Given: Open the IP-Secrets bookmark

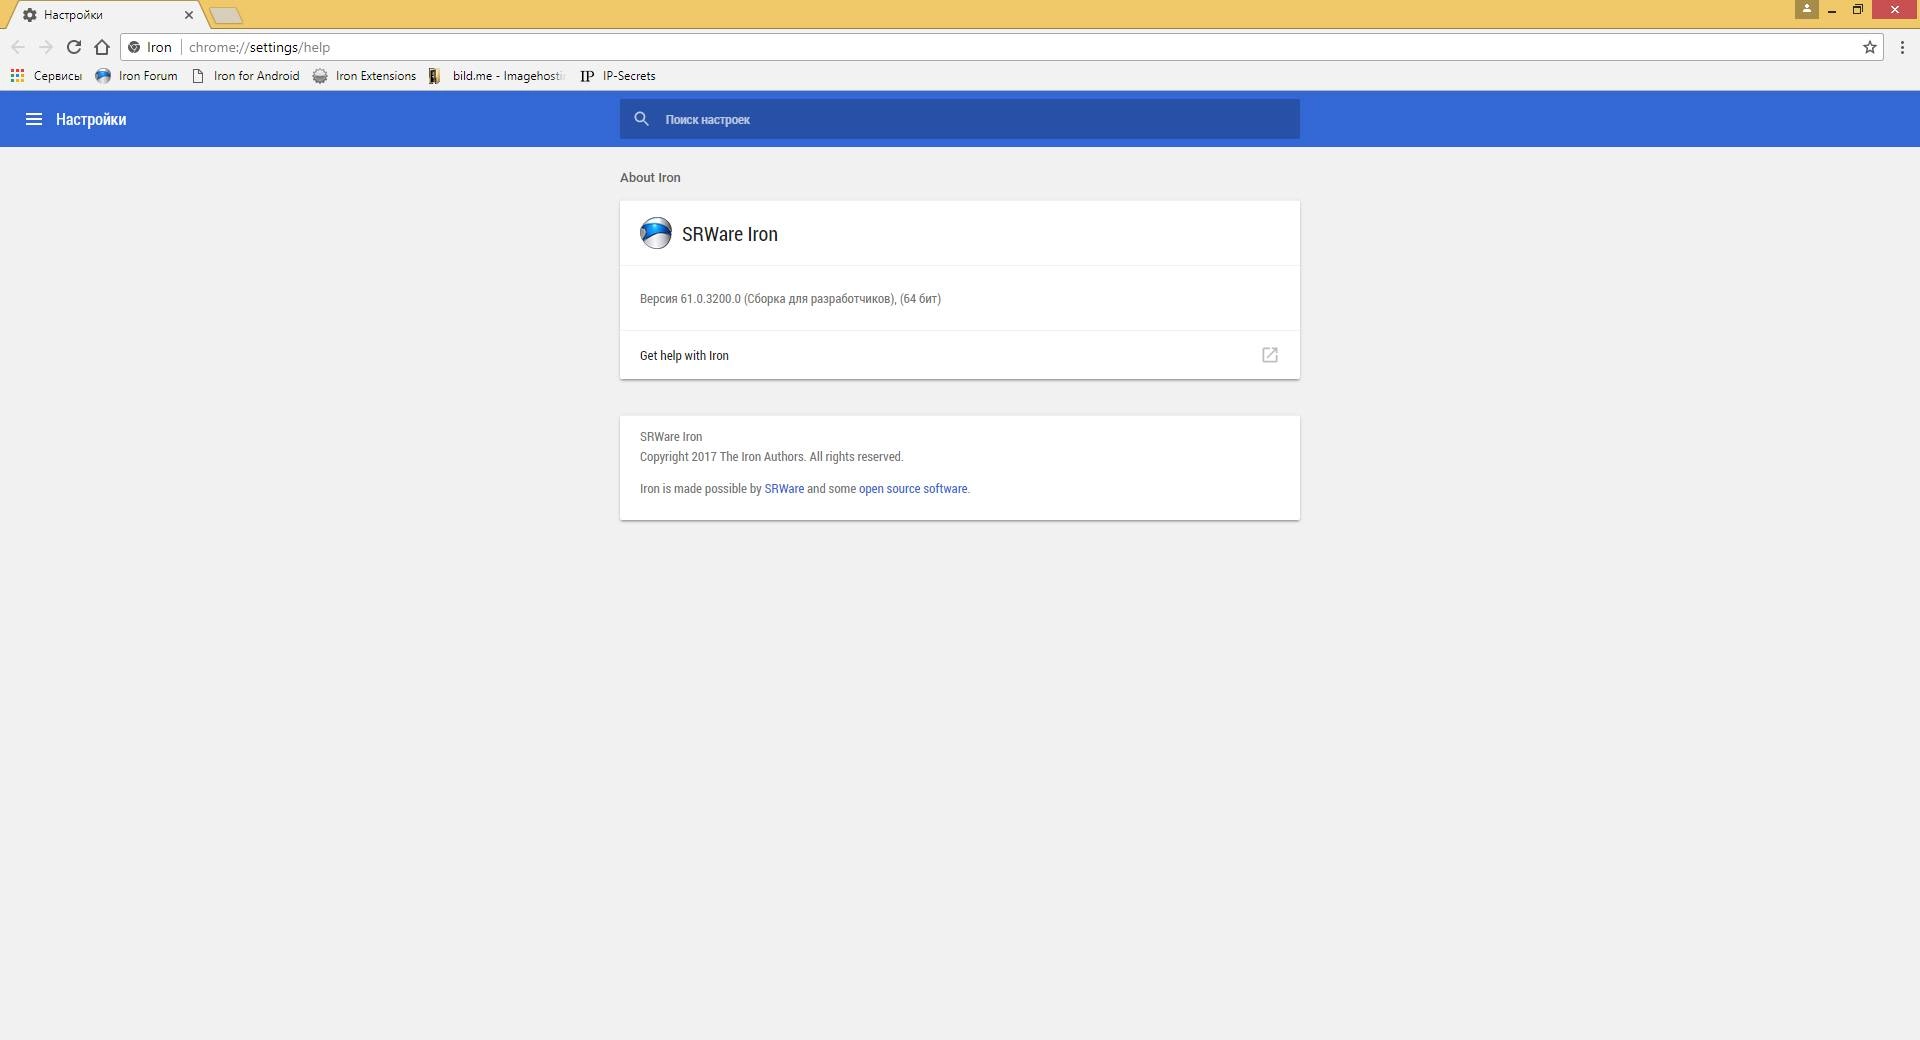Looking at the screenshot, I should tap(618, 76).
